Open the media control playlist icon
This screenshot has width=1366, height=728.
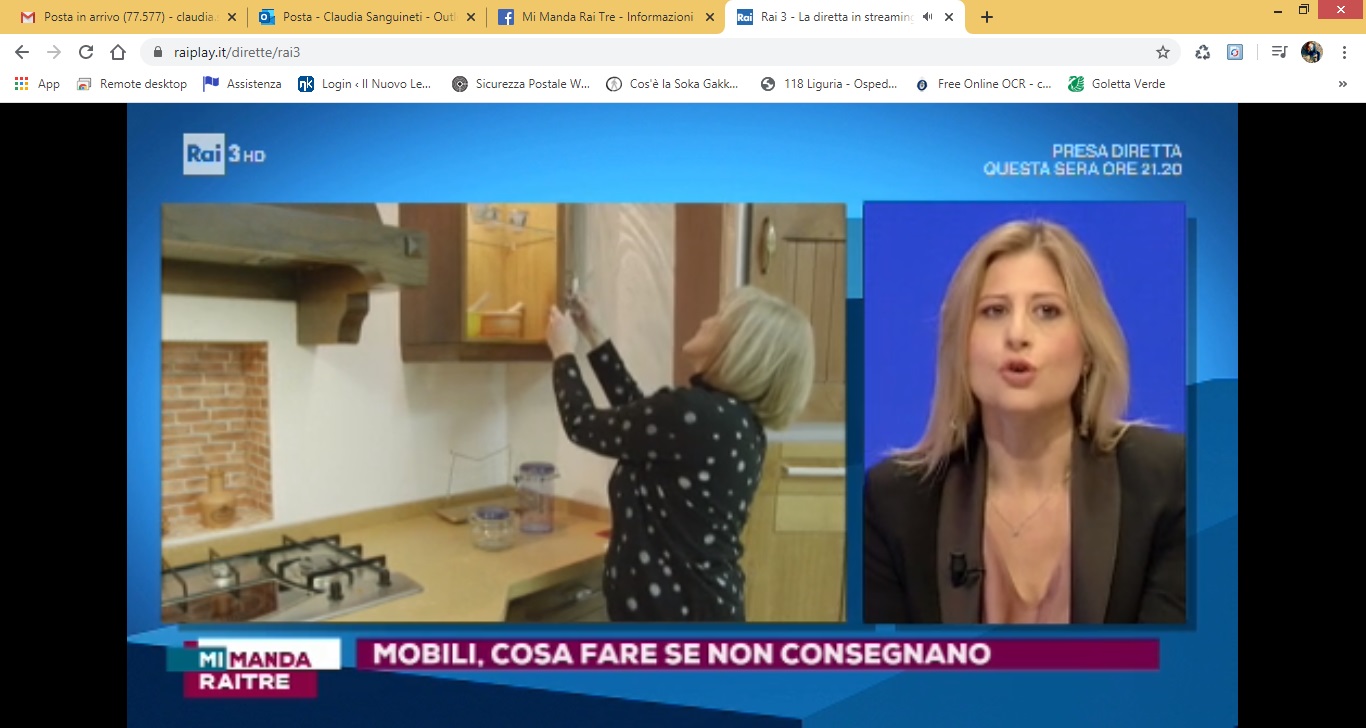[x=1279, y=52]
